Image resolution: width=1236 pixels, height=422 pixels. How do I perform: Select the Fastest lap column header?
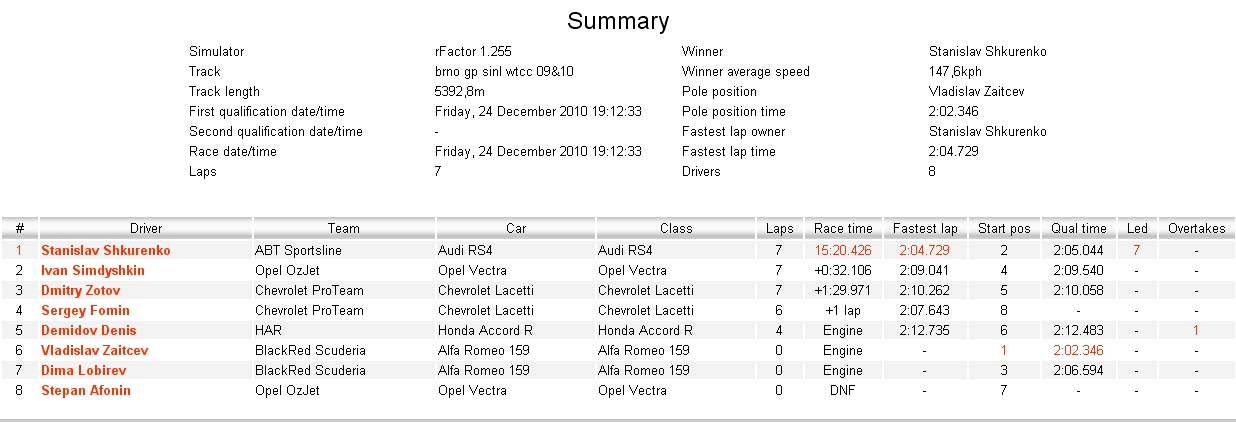click(925, 229)
